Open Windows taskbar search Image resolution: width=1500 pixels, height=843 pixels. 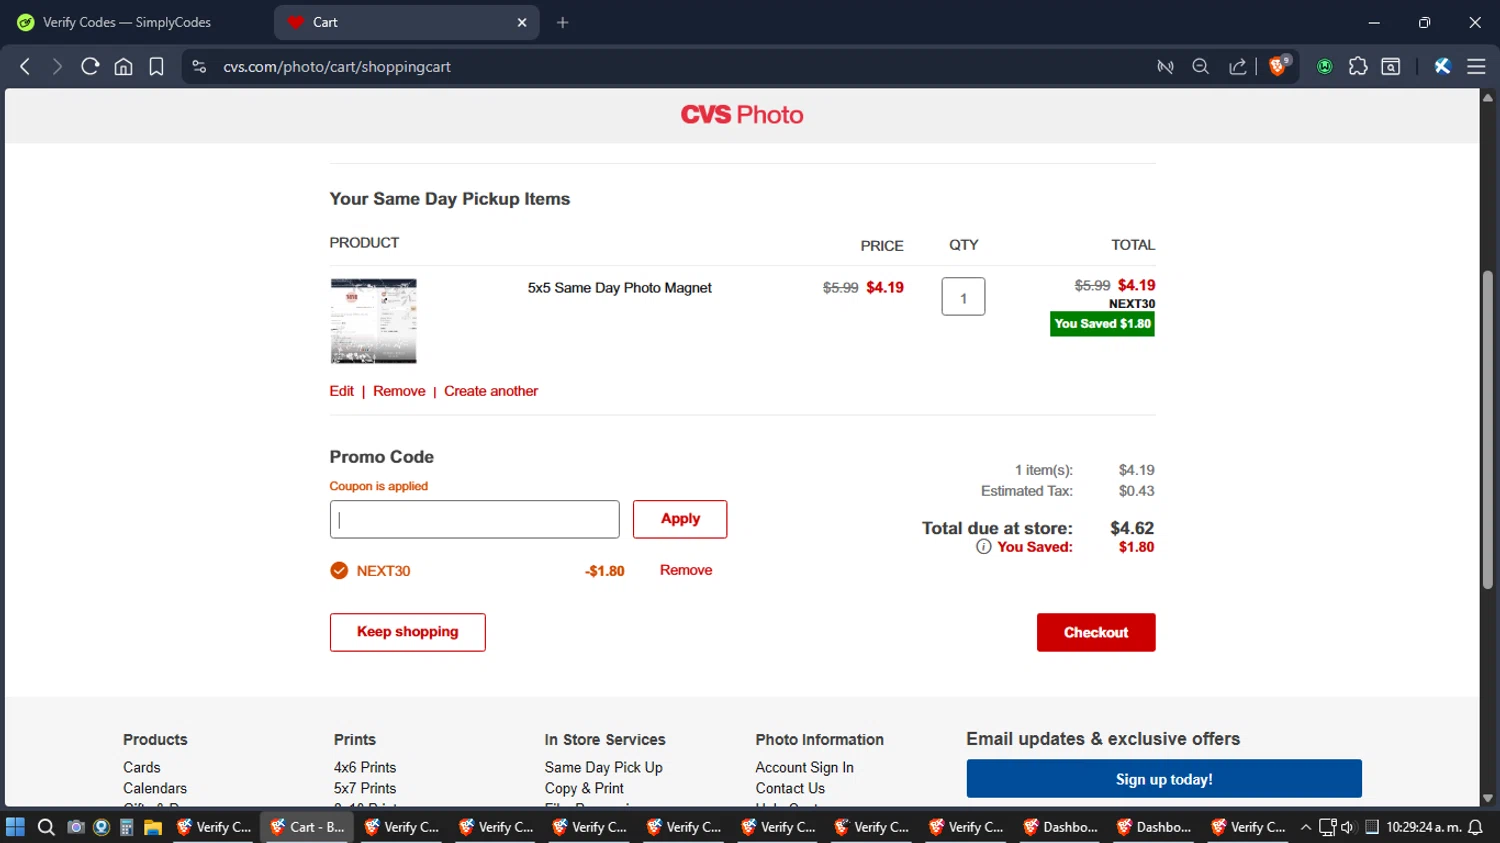click(x=46, y=827)
